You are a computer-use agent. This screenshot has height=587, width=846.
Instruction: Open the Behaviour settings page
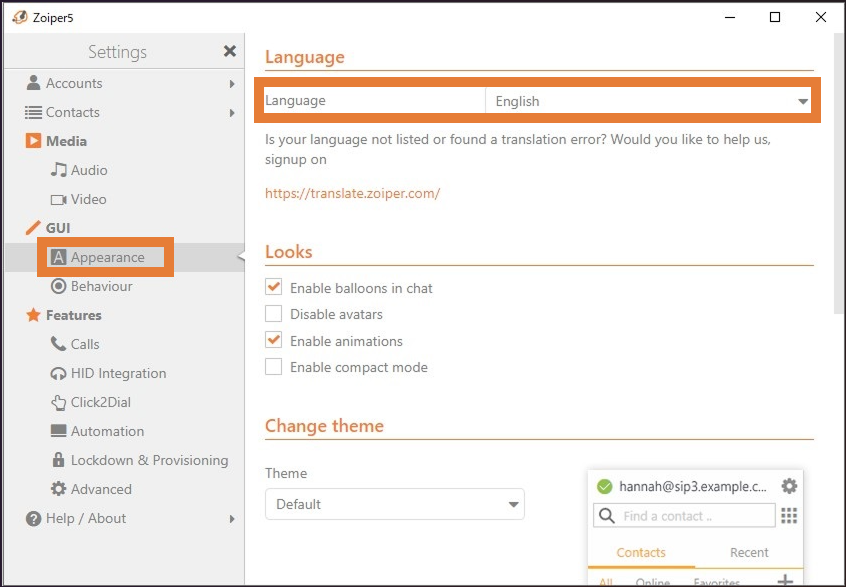(x=101, y=286)
